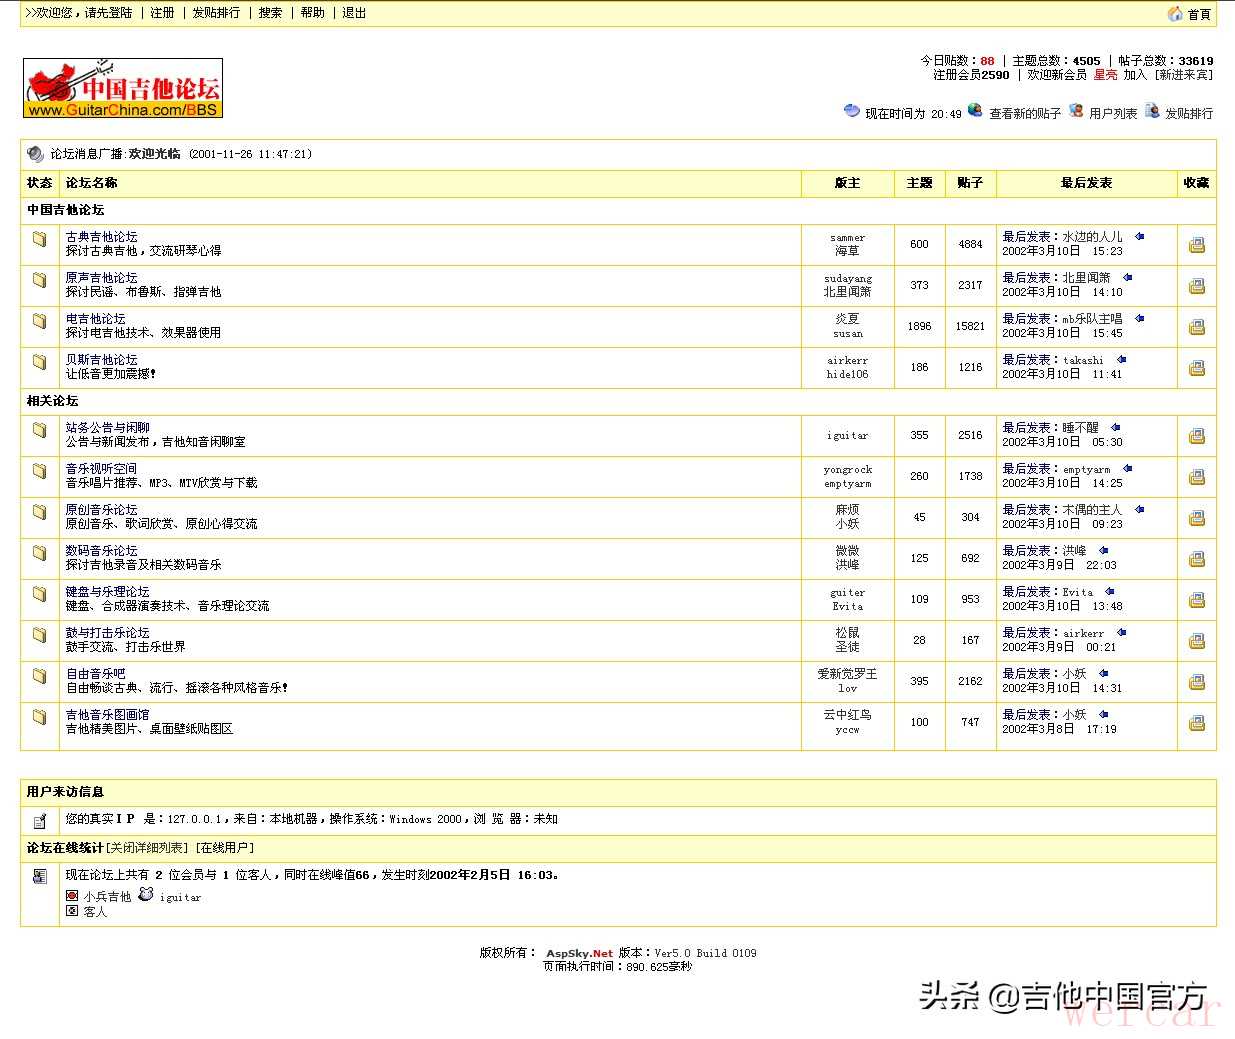Viewport: 1235px width, 1039px height.
Task: Open 搜索 in the top navigation
Action: (270, 13)
